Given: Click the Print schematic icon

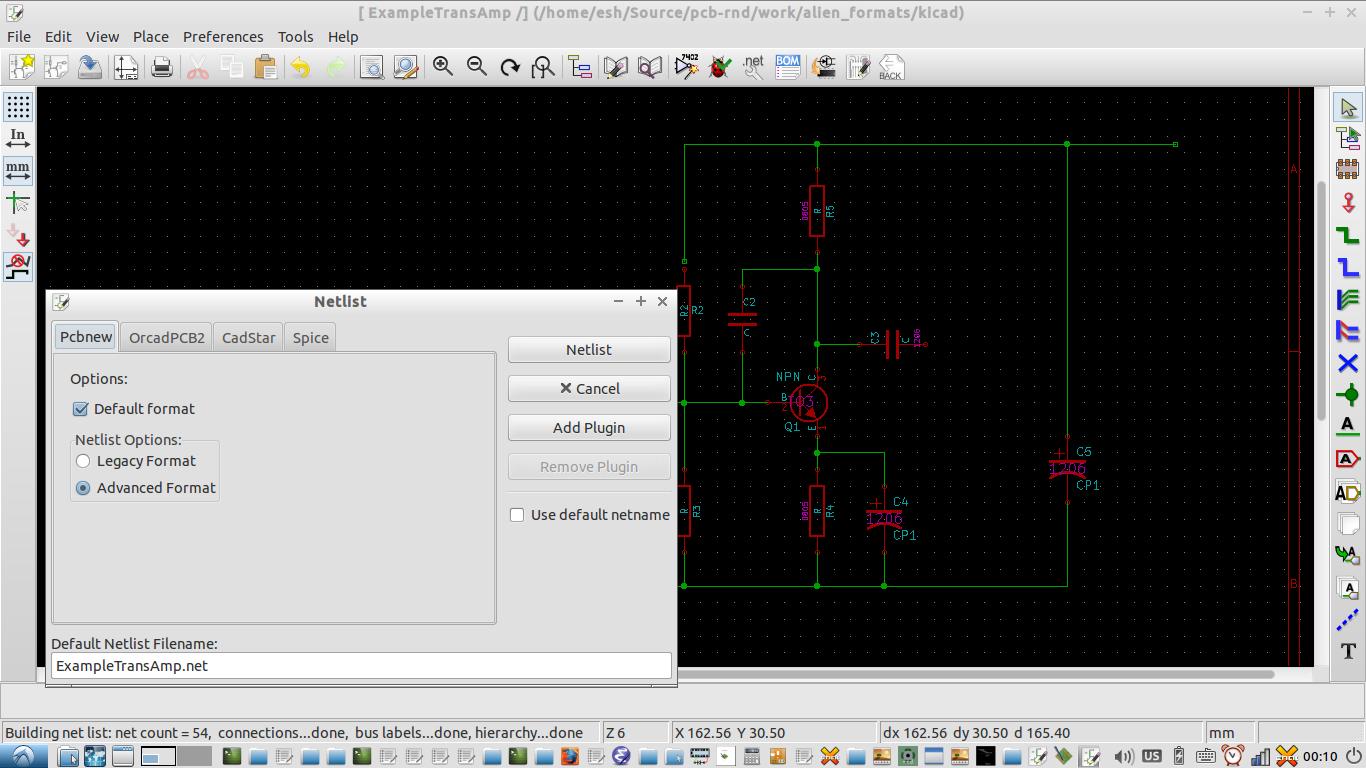Looking at the screenshot, I should coord(161,67).
